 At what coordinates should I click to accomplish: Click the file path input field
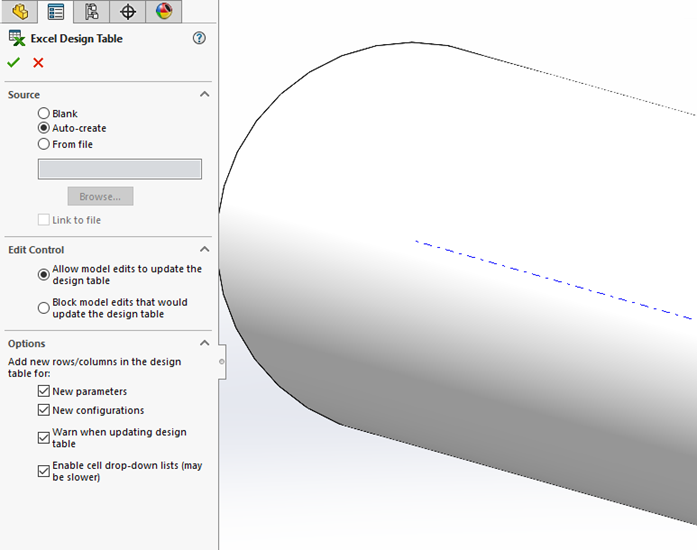[x=120, y=169]
